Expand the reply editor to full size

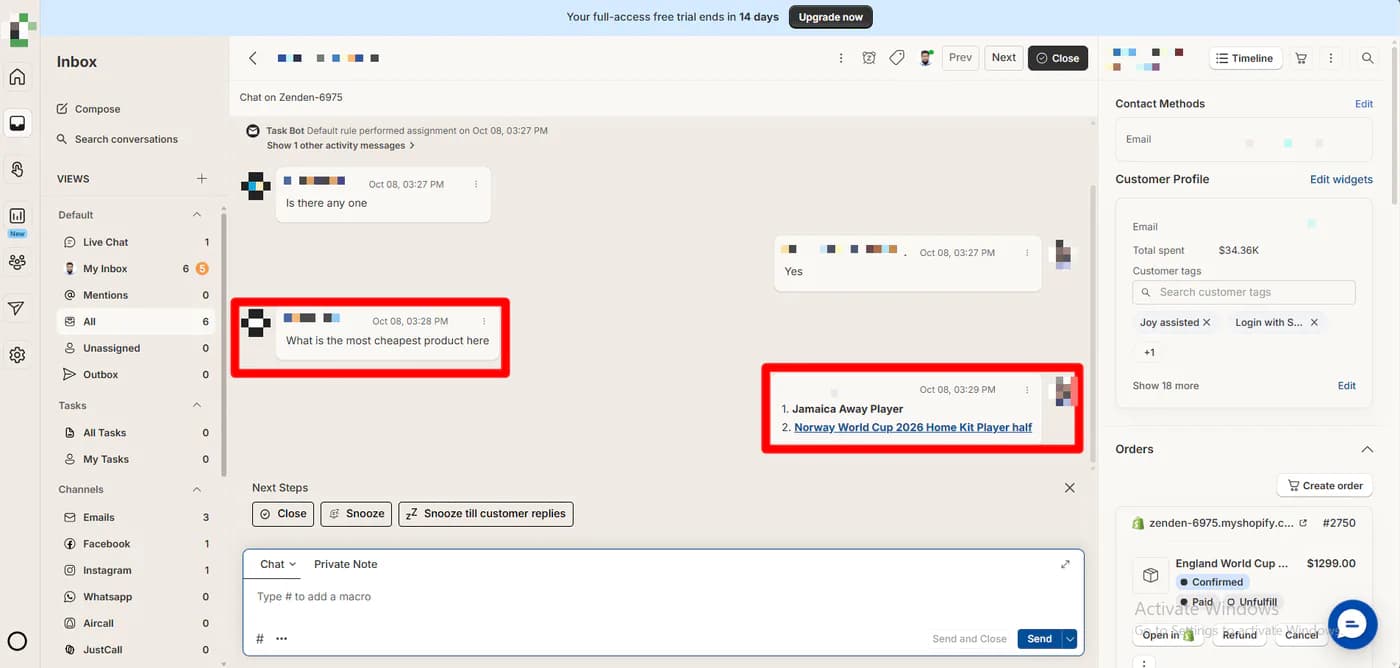click(1065, 564)
